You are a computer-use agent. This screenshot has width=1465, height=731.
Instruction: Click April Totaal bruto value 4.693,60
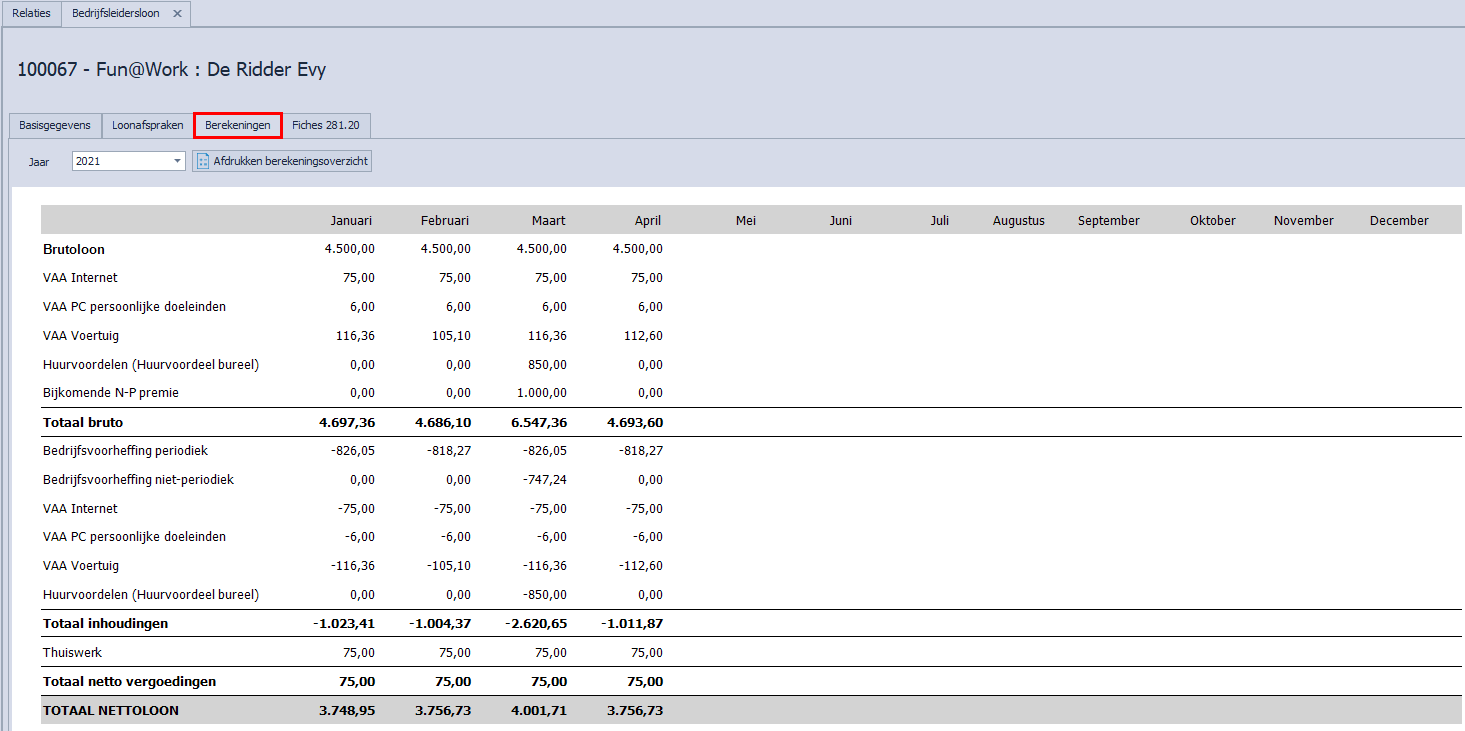[637, 423]
